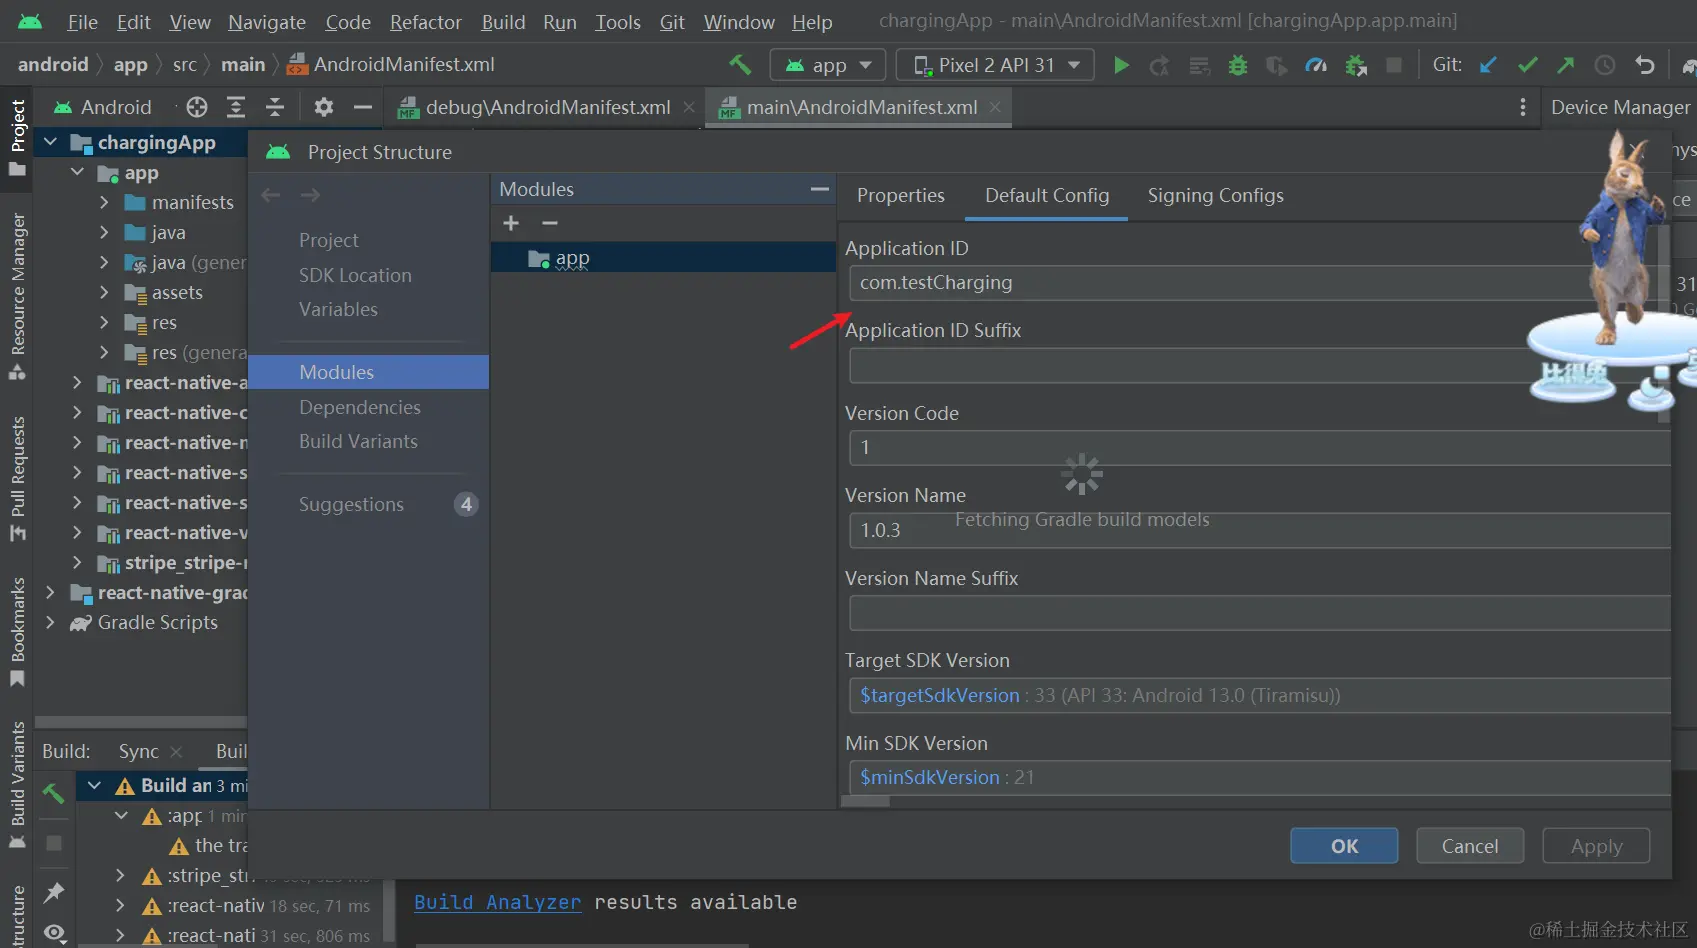1697x948 pixels.
Task: Click Apply Changes and Restart Activity icon
Action: coord(1160,65)
